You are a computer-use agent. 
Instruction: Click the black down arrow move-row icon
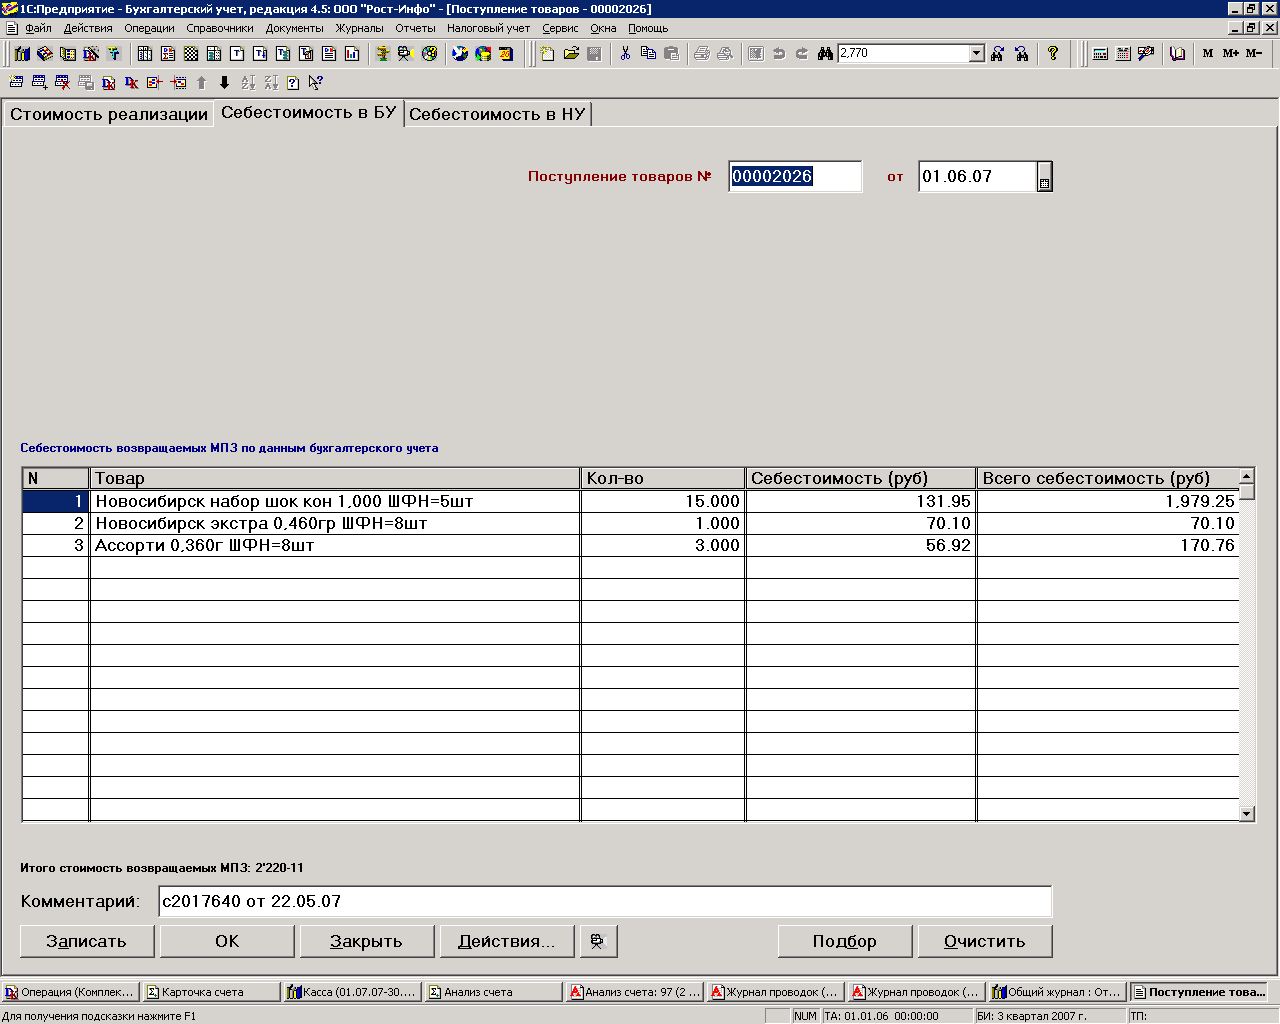224,83
